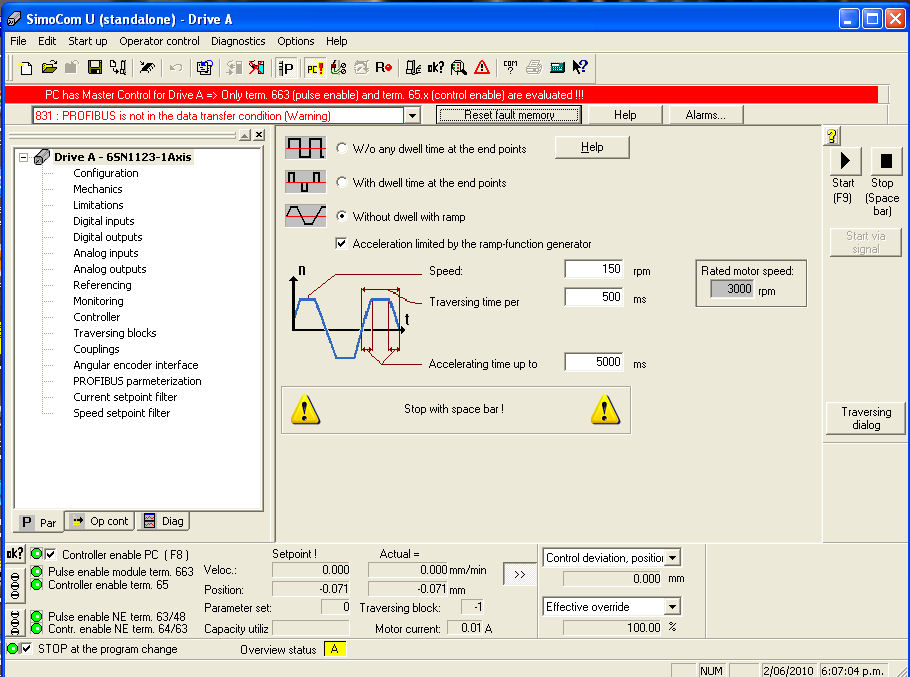This screenshot has width=910, height=677.
Task: Click the Start (F9) play icon
Action: pyautogui.click(x=846, y=161)
